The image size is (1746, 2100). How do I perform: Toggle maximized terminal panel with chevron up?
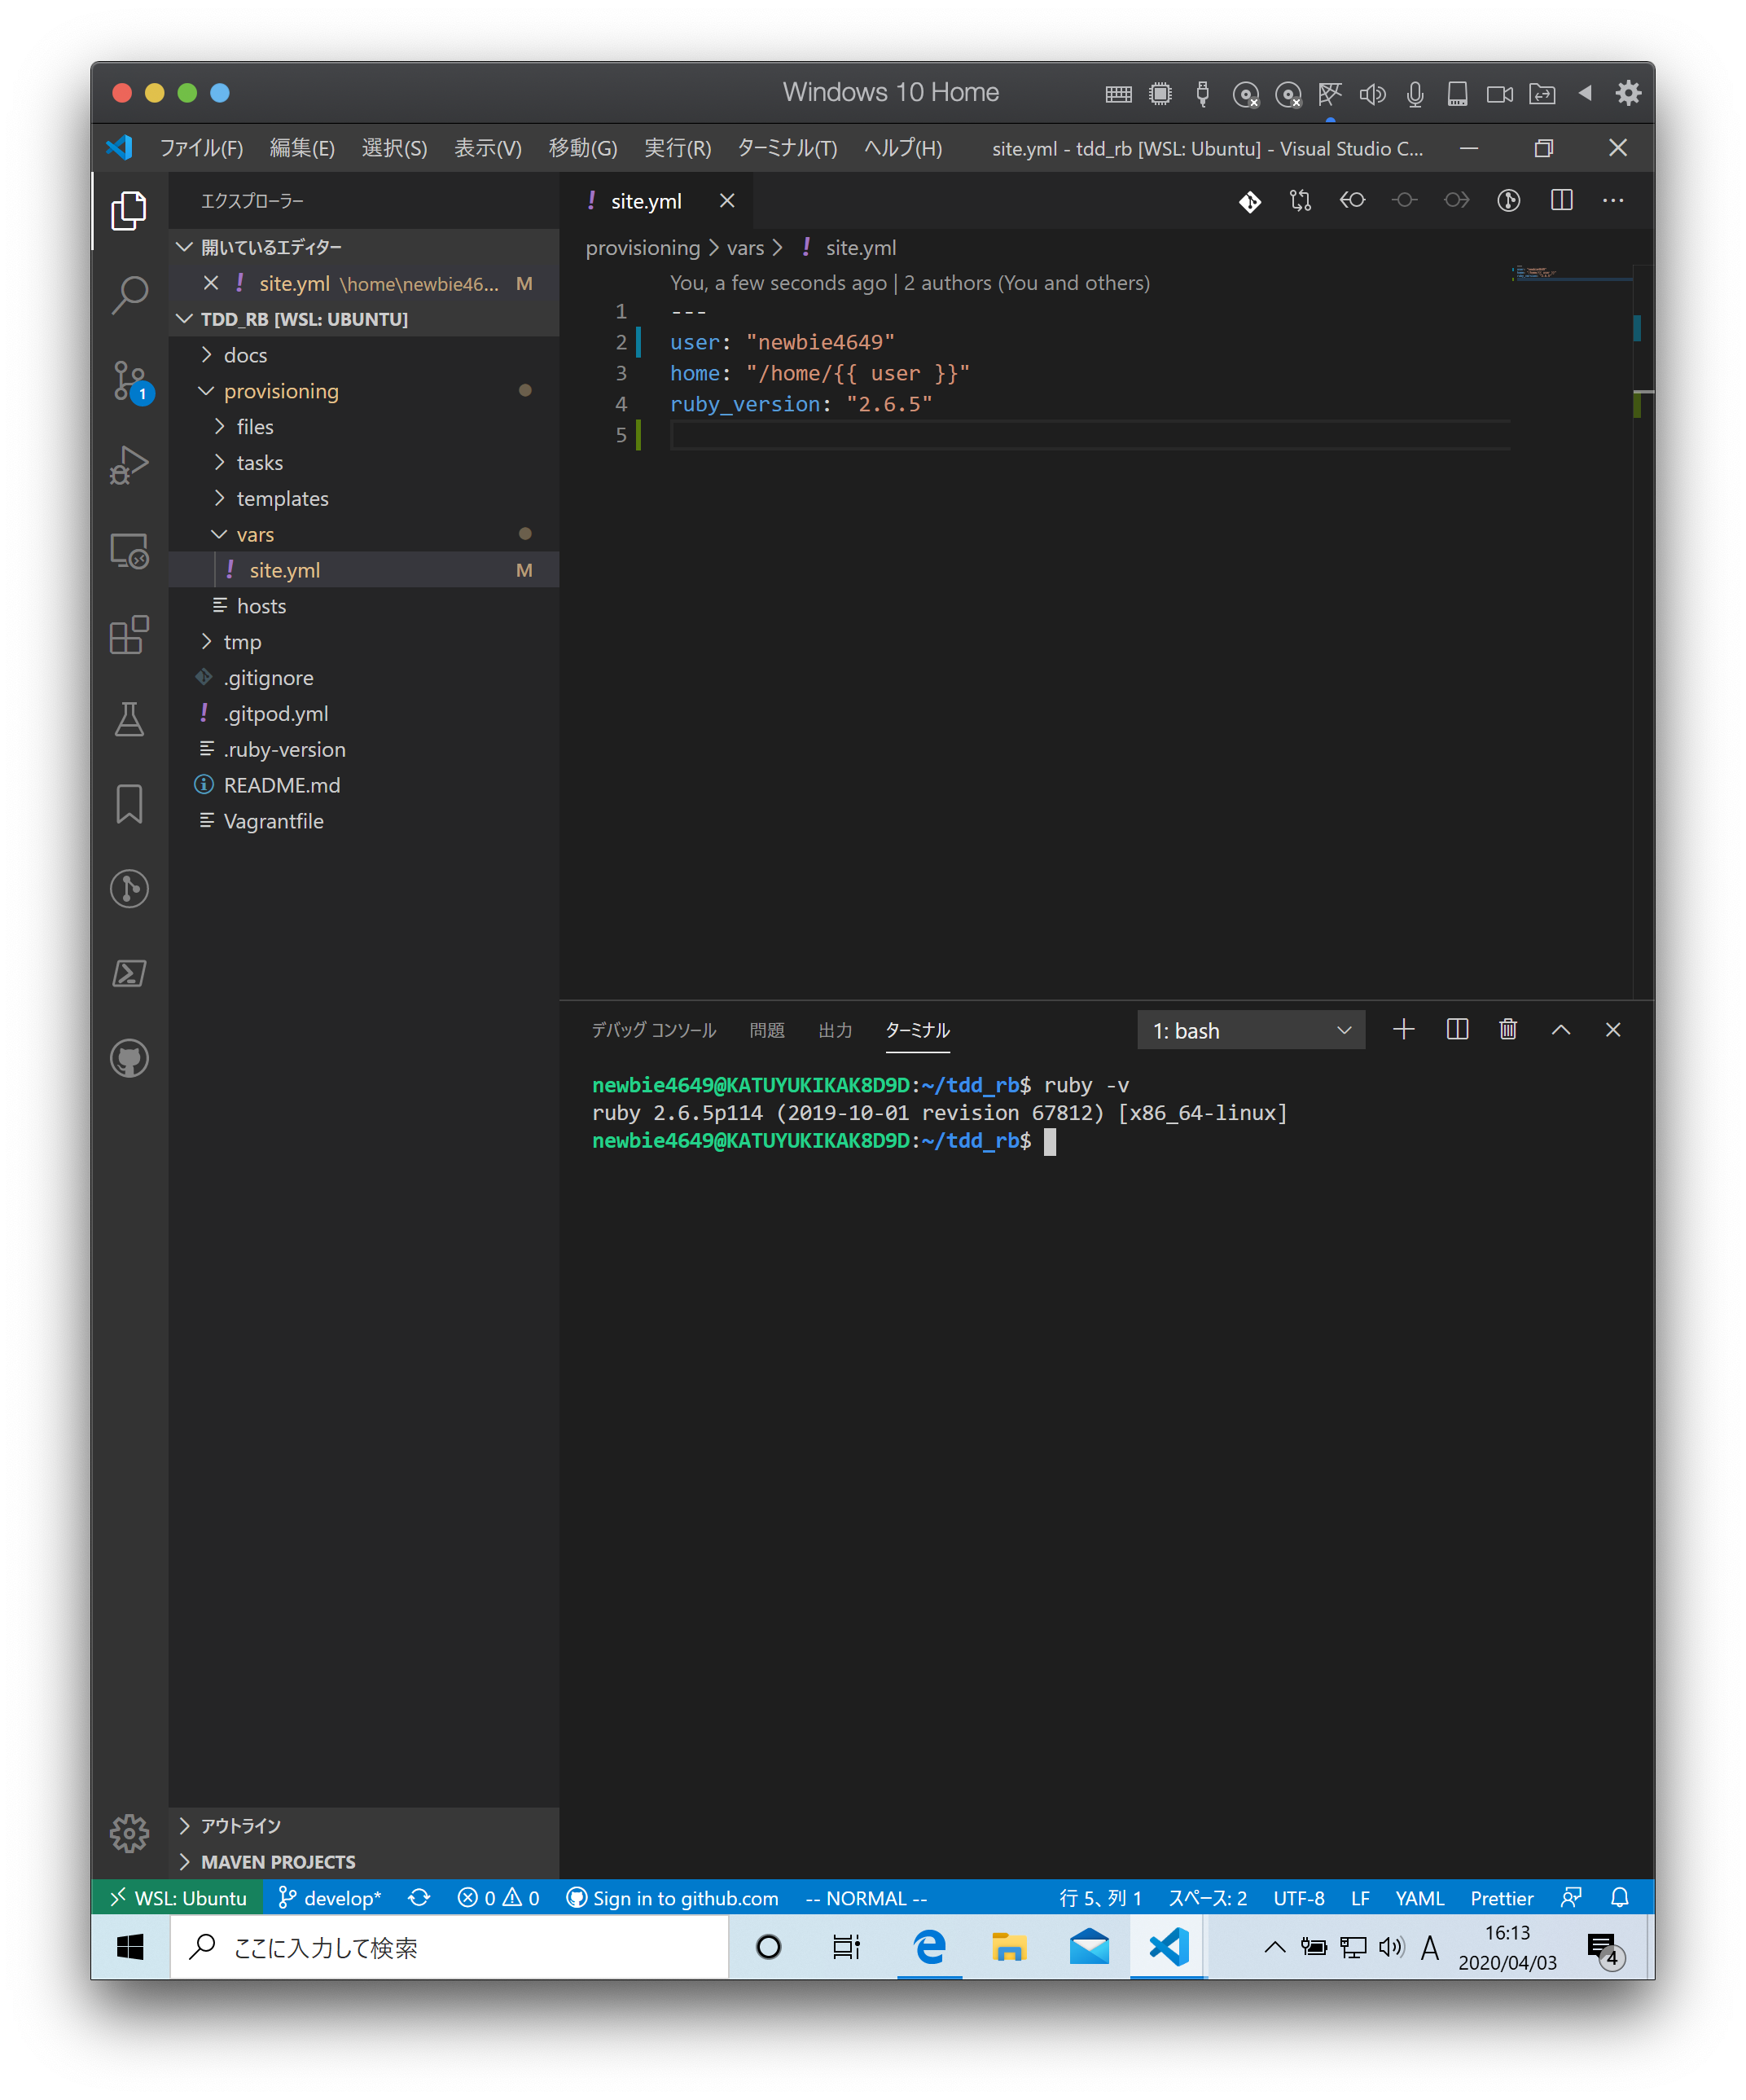pos(1560,1030)
